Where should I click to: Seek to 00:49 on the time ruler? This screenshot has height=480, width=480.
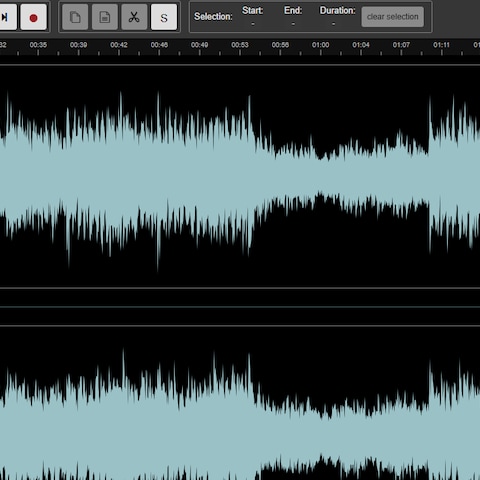coord(199,45)
